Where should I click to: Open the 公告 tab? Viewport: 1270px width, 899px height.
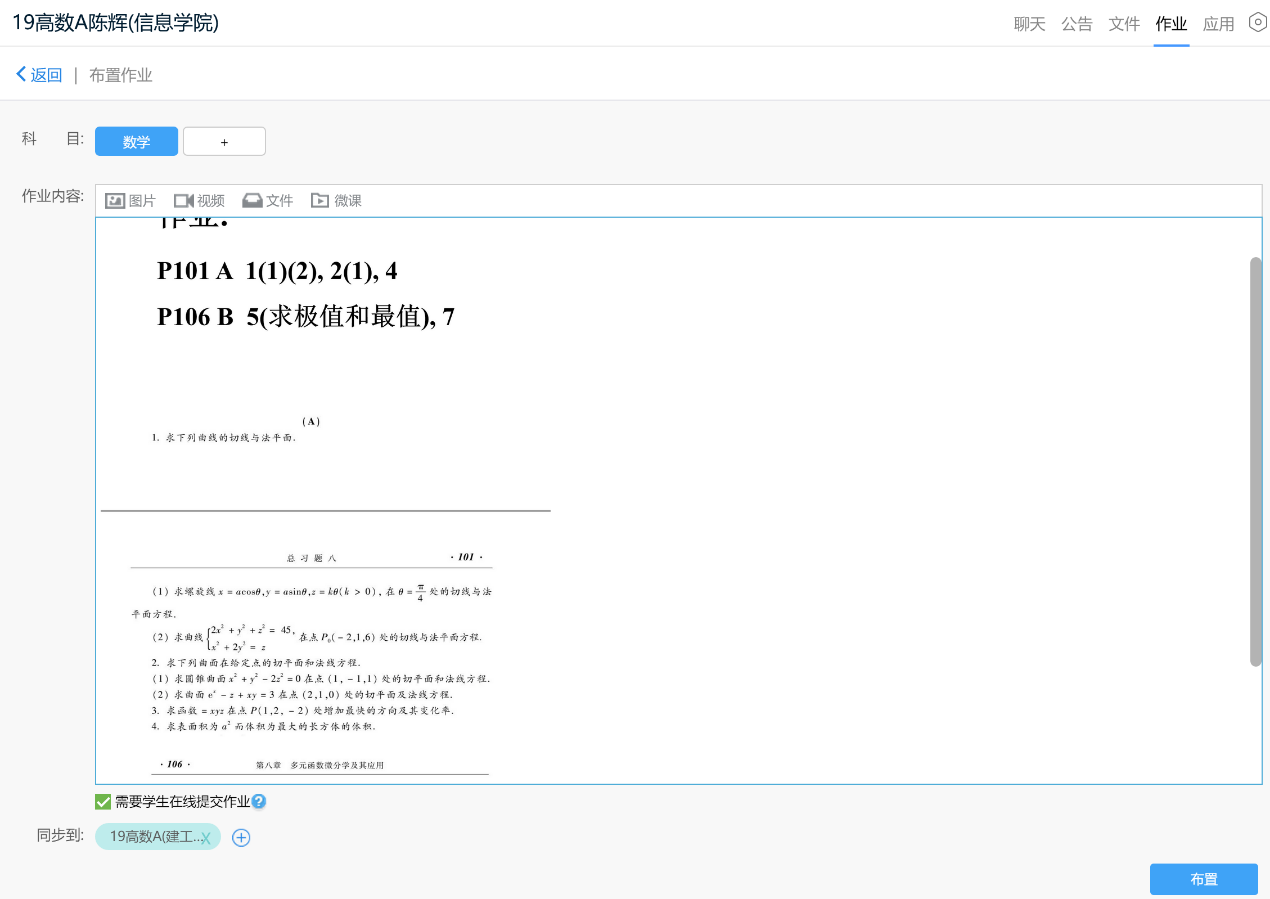tap(1077, 24)
